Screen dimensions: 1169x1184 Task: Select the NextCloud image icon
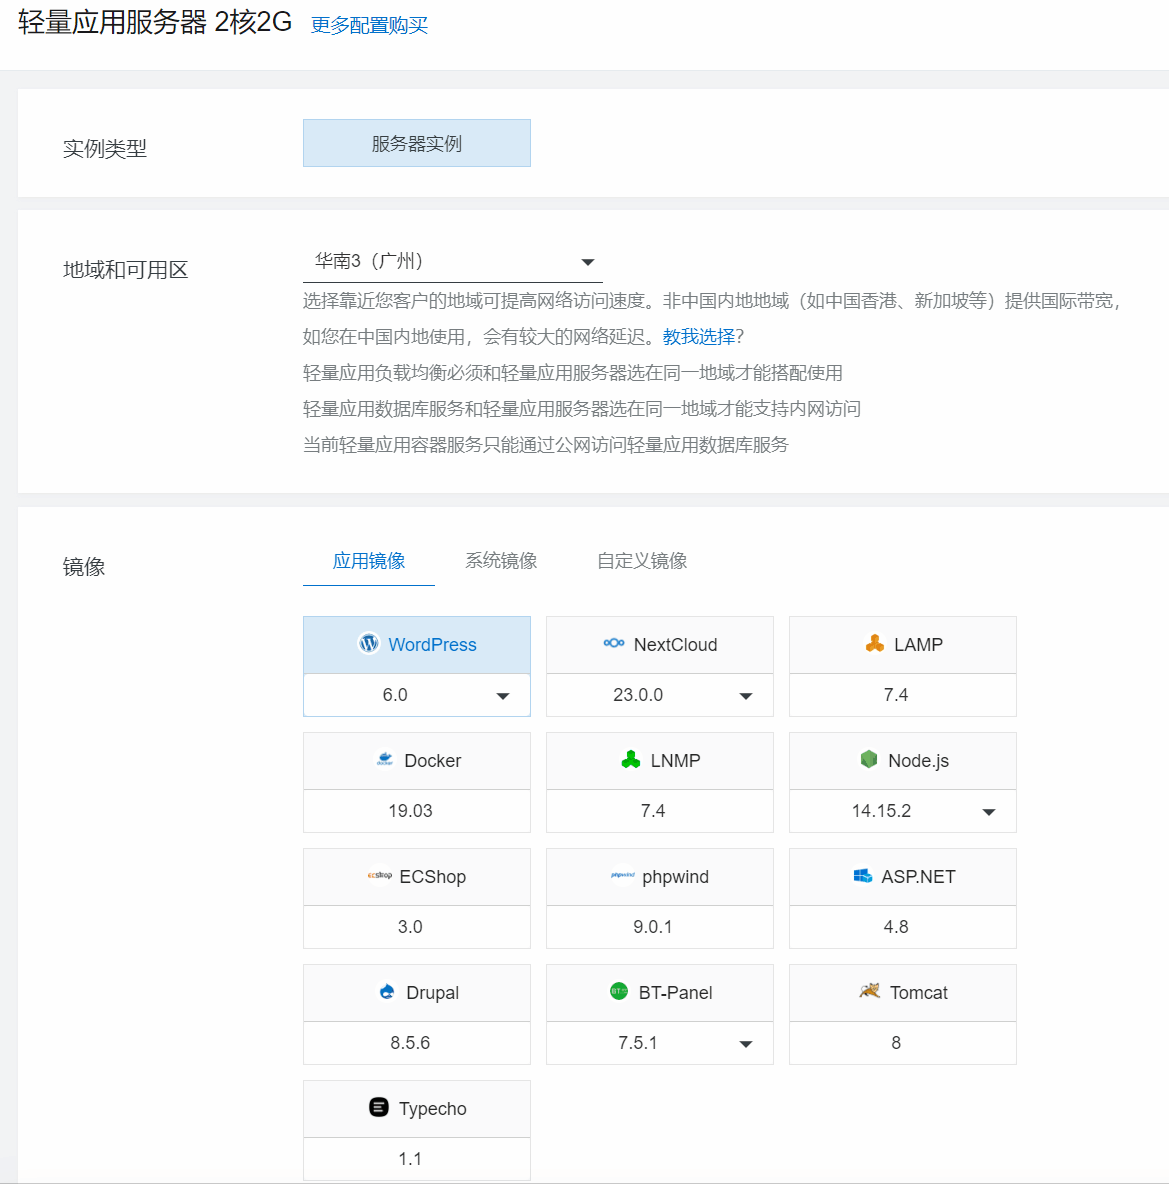pos(614,644)
